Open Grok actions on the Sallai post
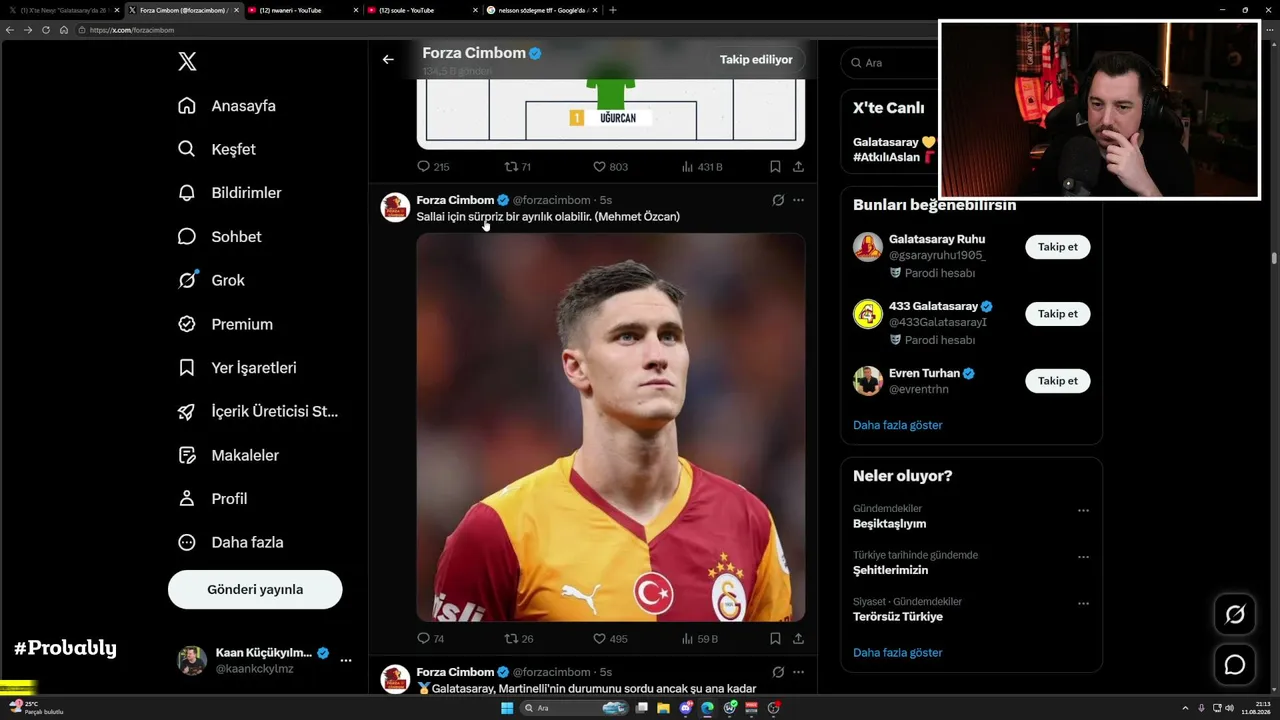1280x720 pixels. [x=778, y=200]
